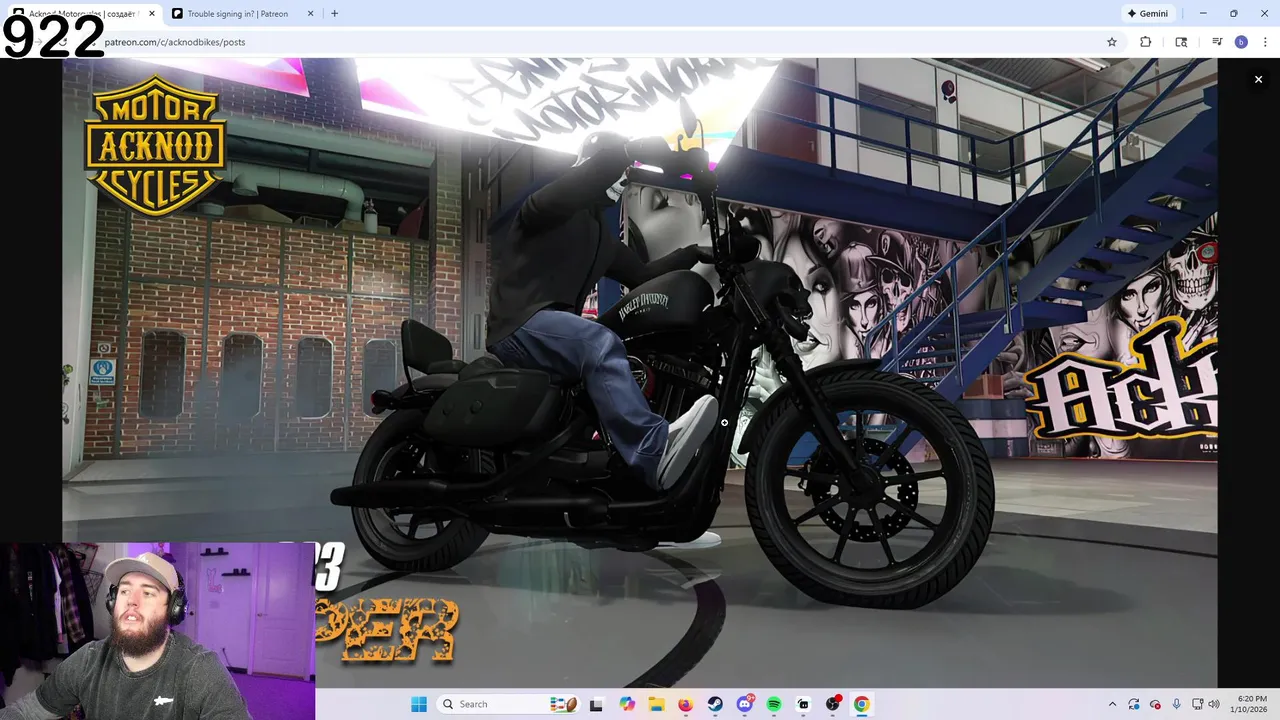
Task: Open the Chrome profile avatar
Action: pyautogui.click(x=1241, y=42)
